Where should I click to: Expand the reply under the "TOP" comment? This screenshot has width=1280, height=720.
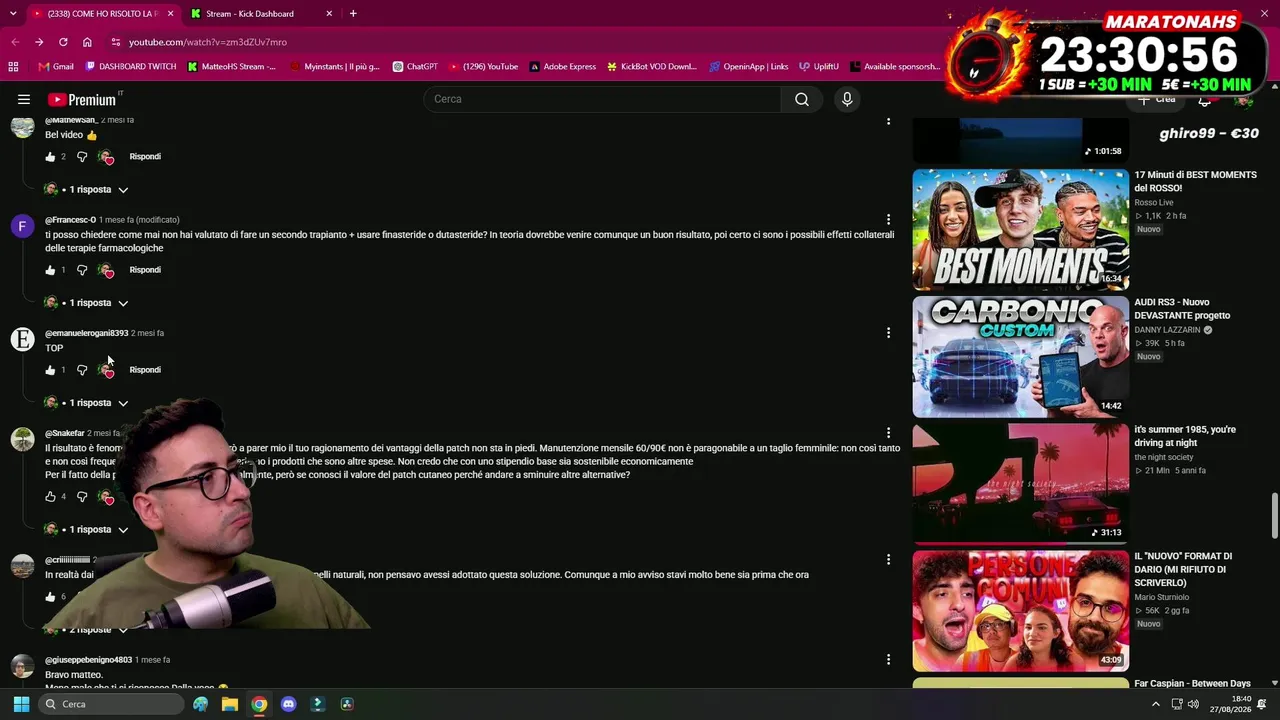point(87,403)
